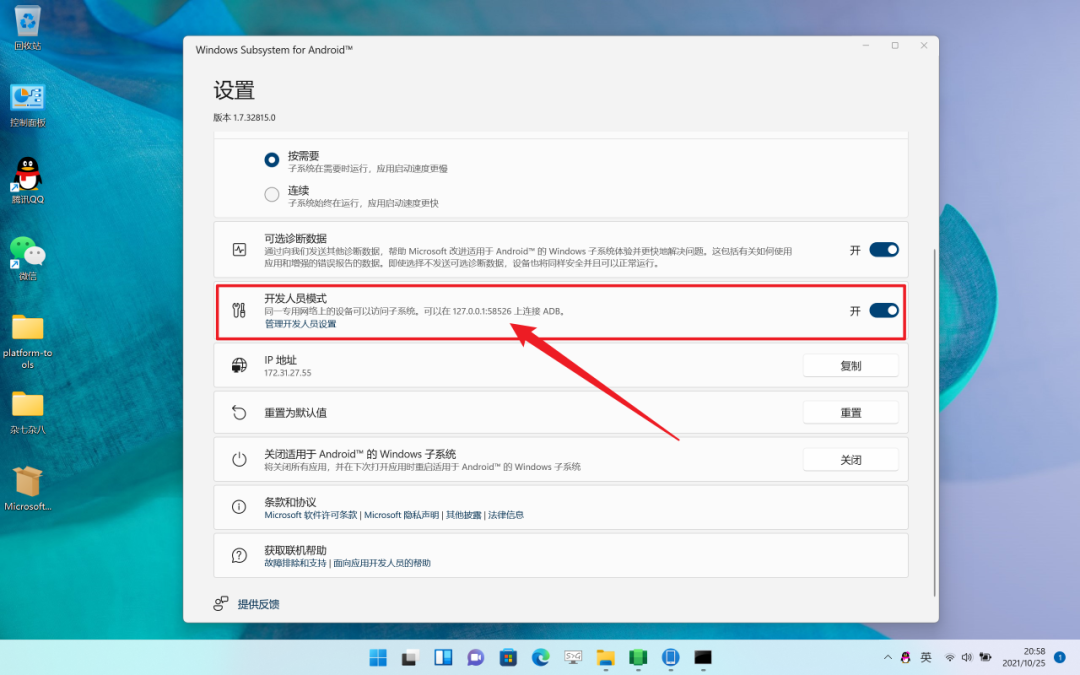Turn off the 开发人员模式 toggle
The height and width of the screenshot is (675, 1080).
884,311
